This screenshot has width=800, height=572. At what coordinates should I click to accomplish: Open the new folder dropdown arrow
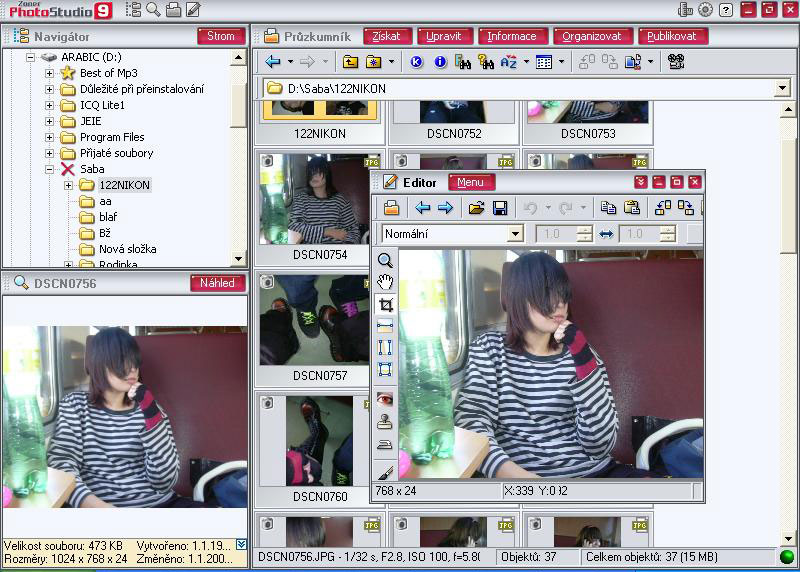point(391,62)
